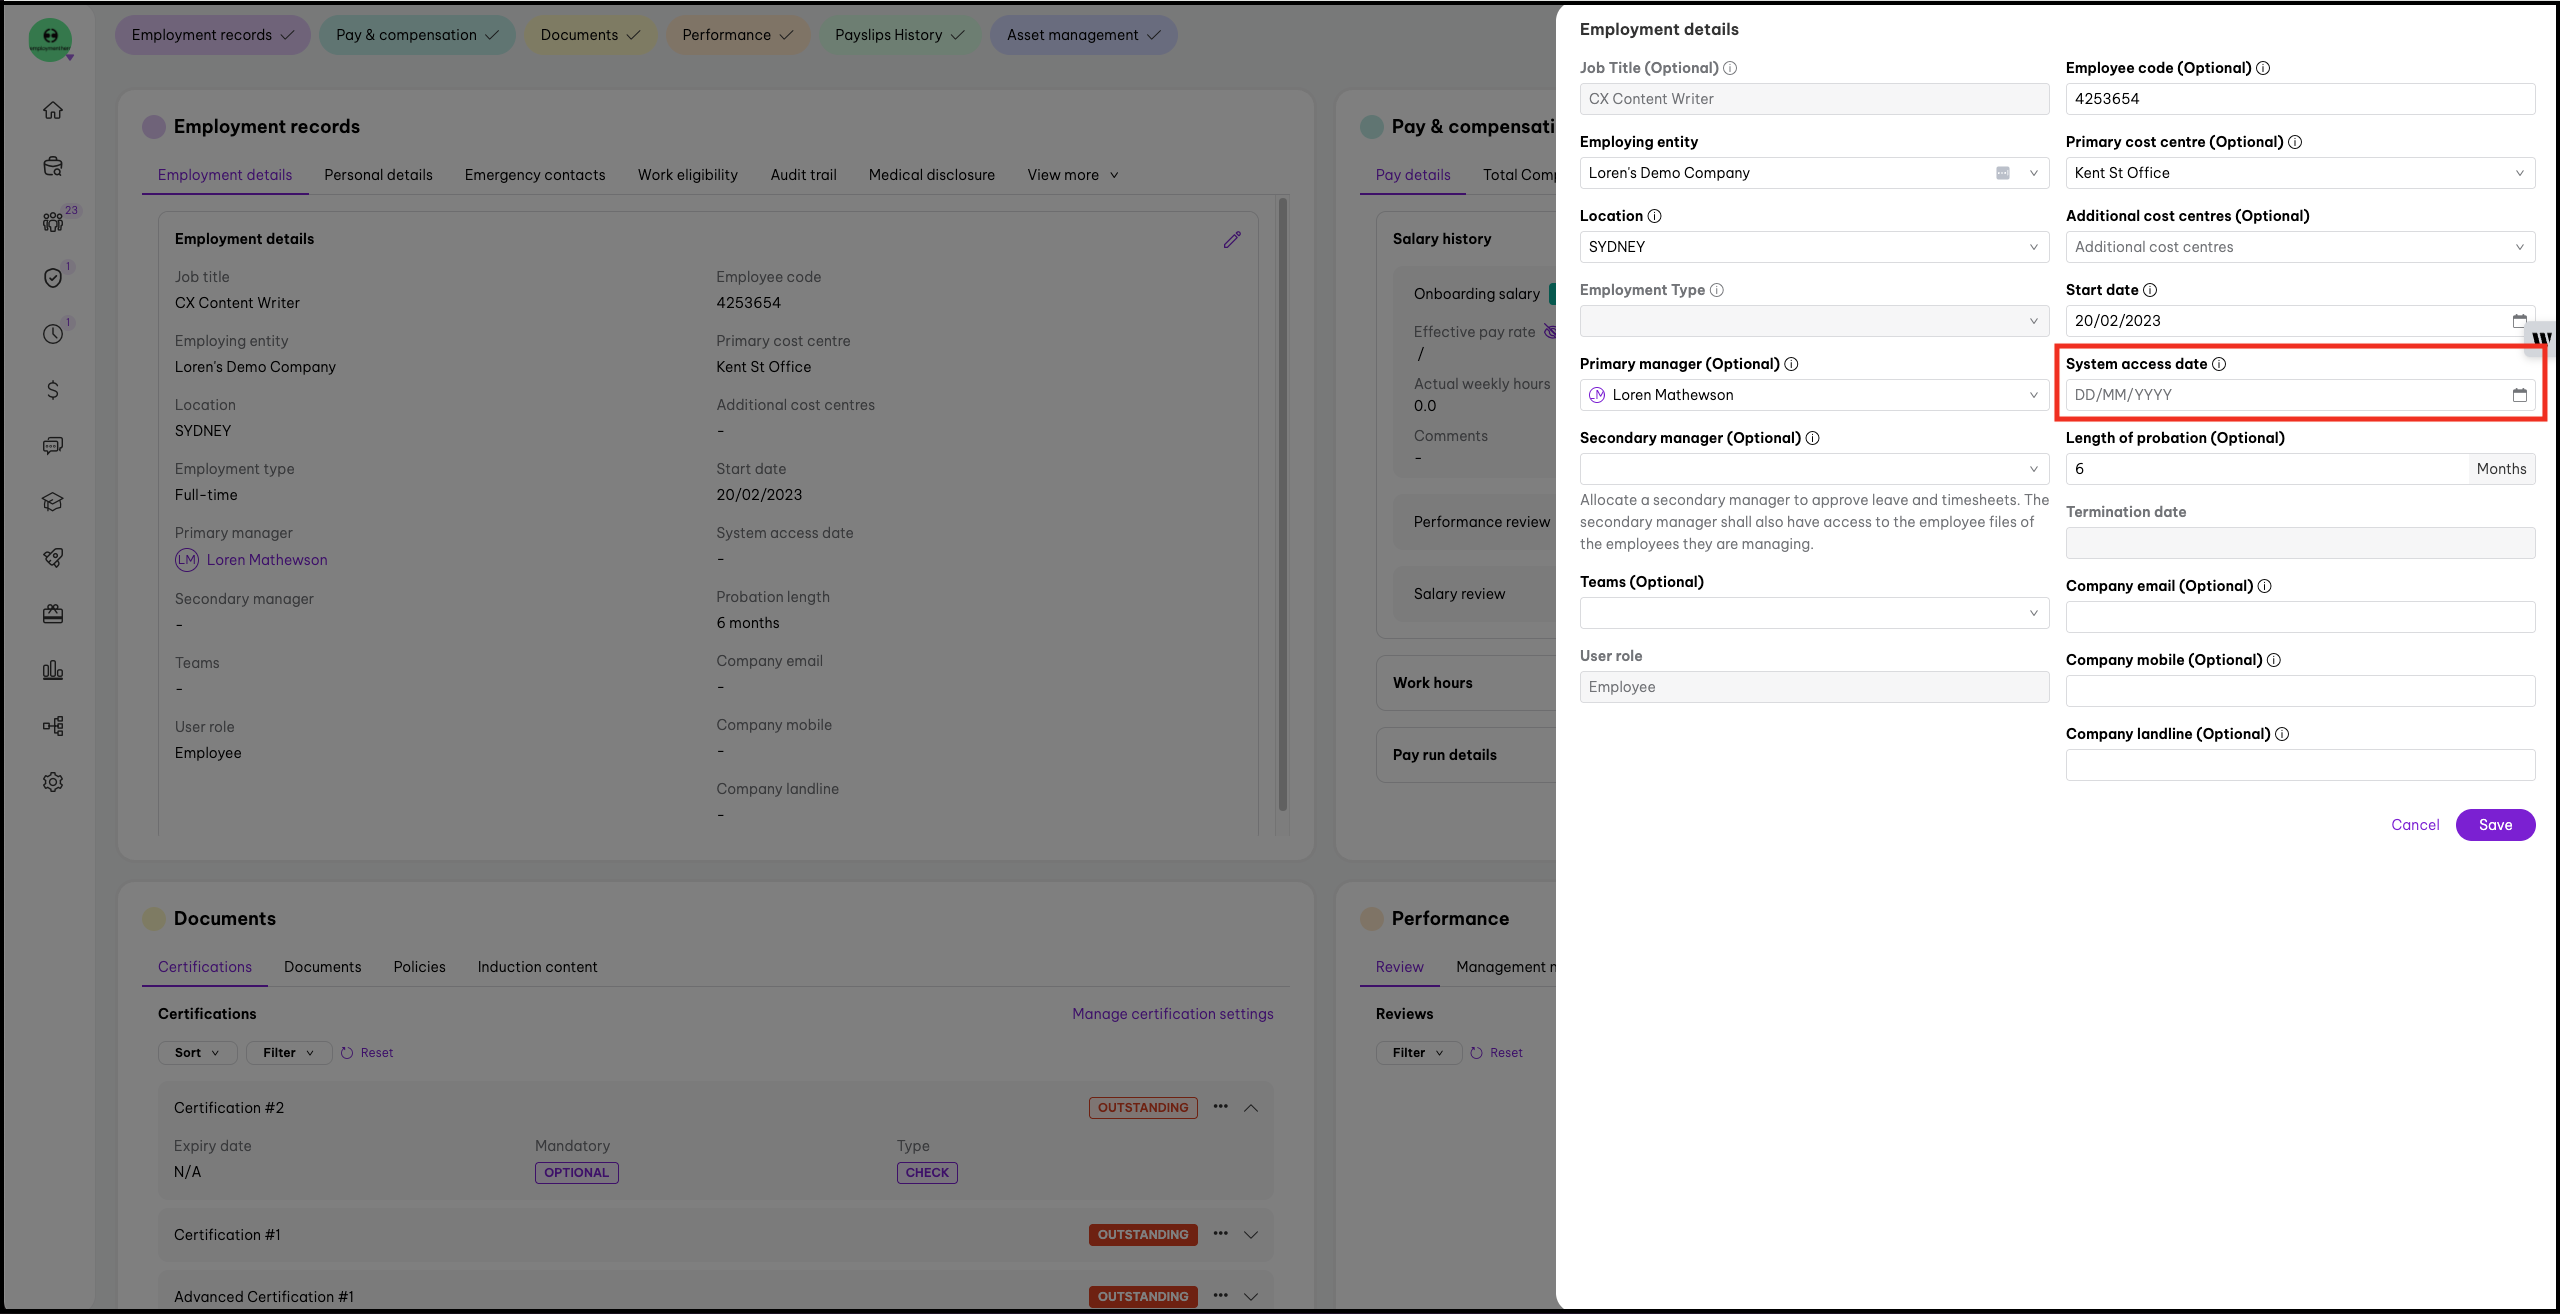This screenshot has height=1314, width=2560.
Task: Click the org chart sidebar icon
Action: (53, 726)
